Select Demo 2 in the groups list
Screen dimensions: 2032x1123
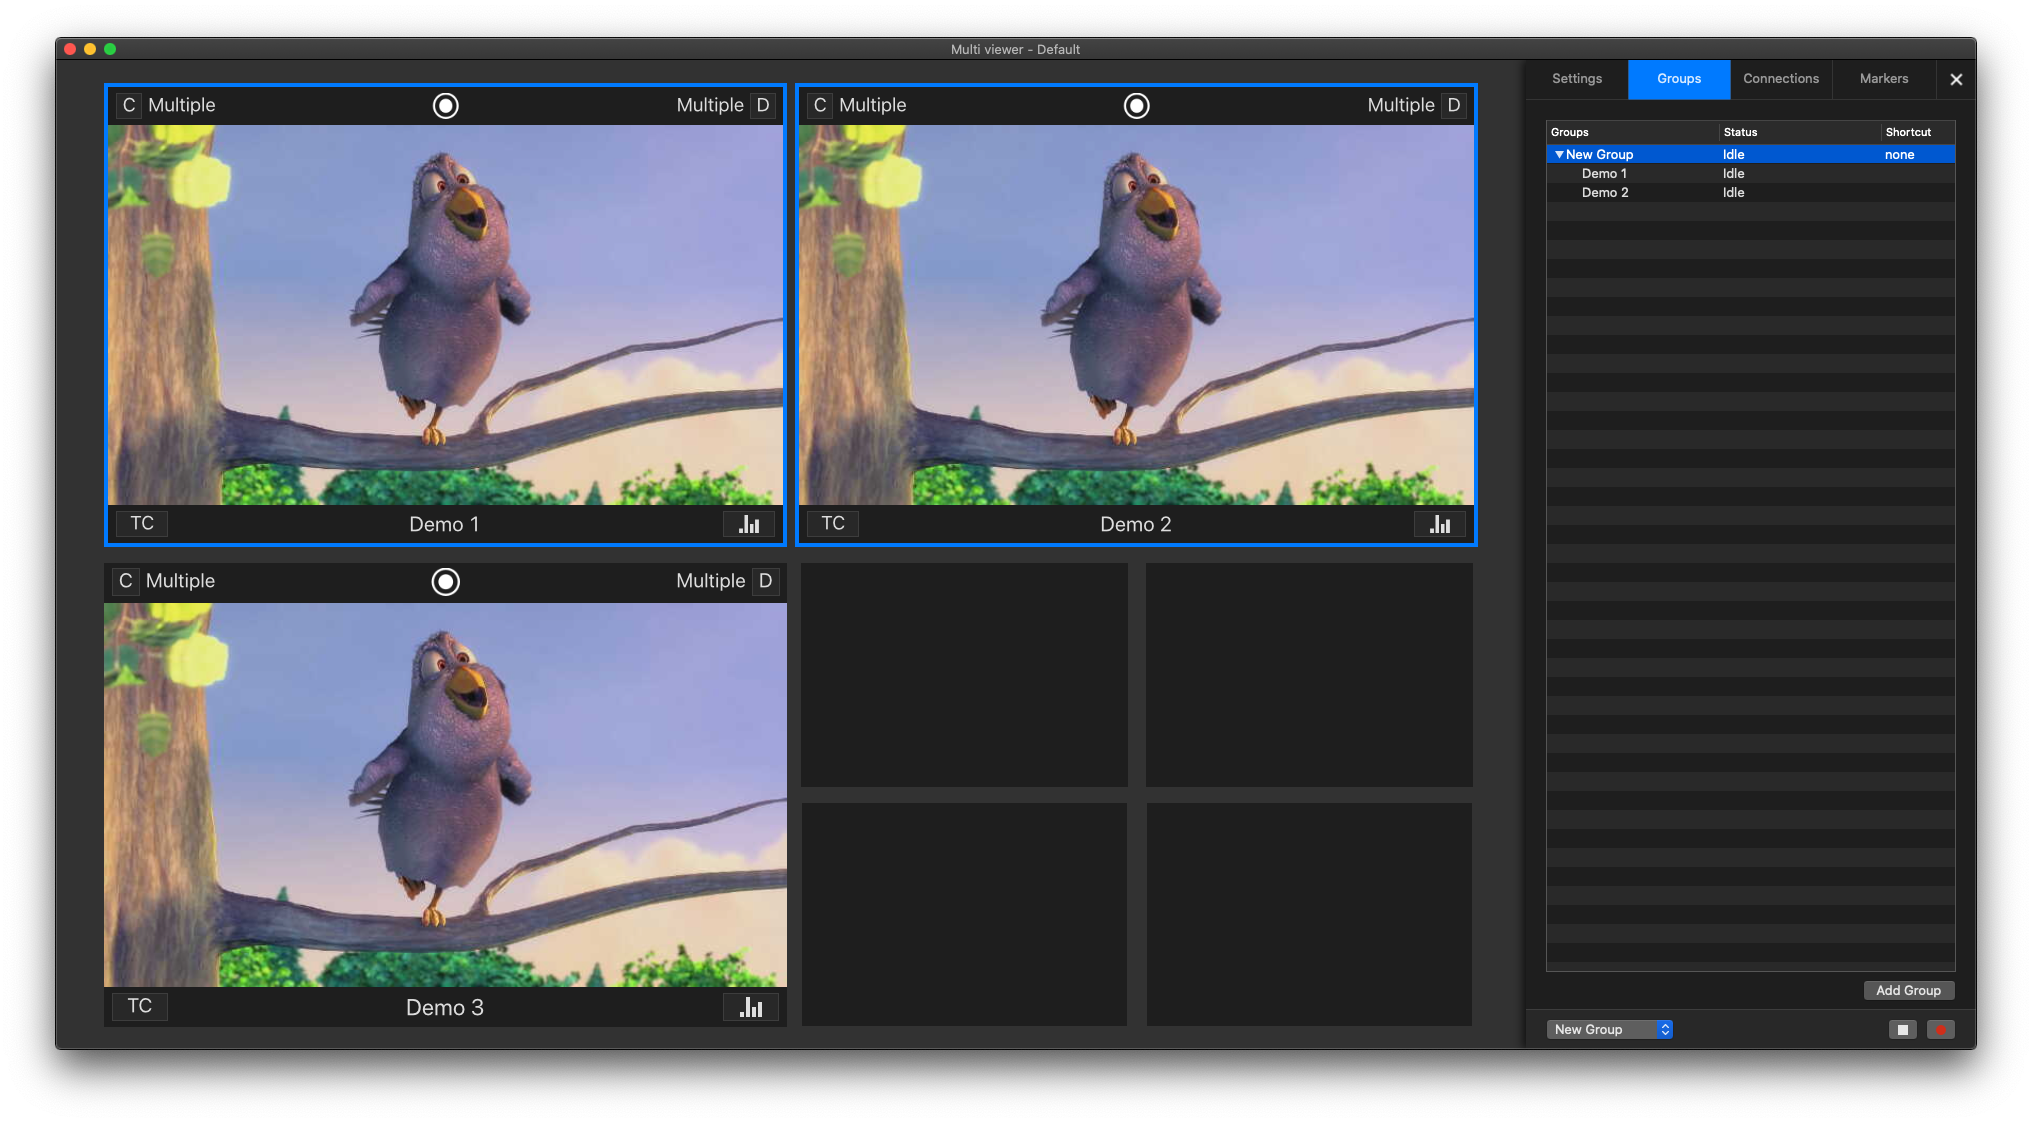point(1605,193)
